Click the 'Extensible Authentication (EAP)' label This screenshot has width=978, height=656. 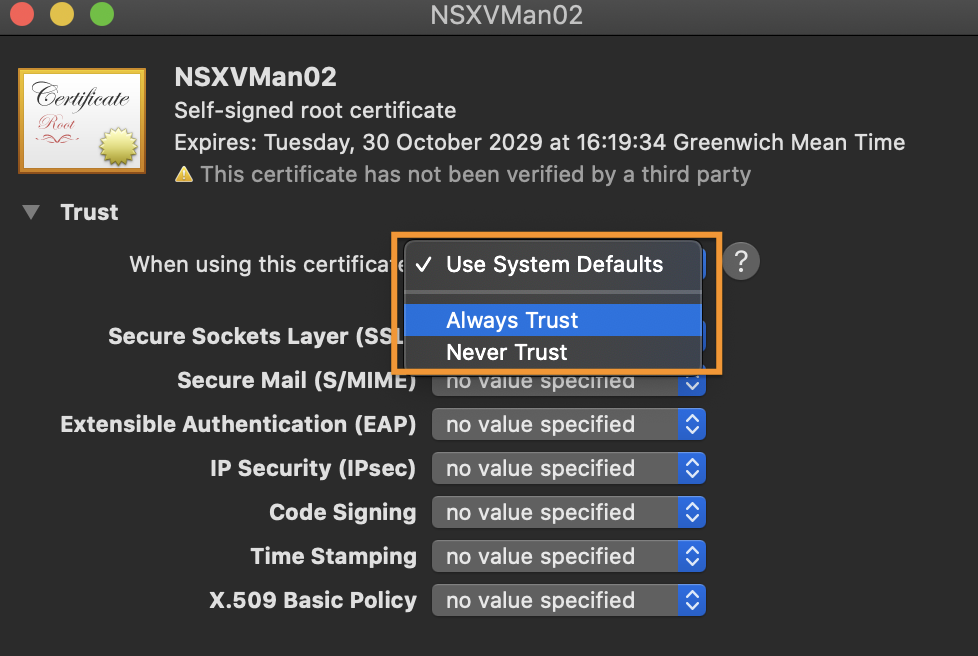pos(238,425)
